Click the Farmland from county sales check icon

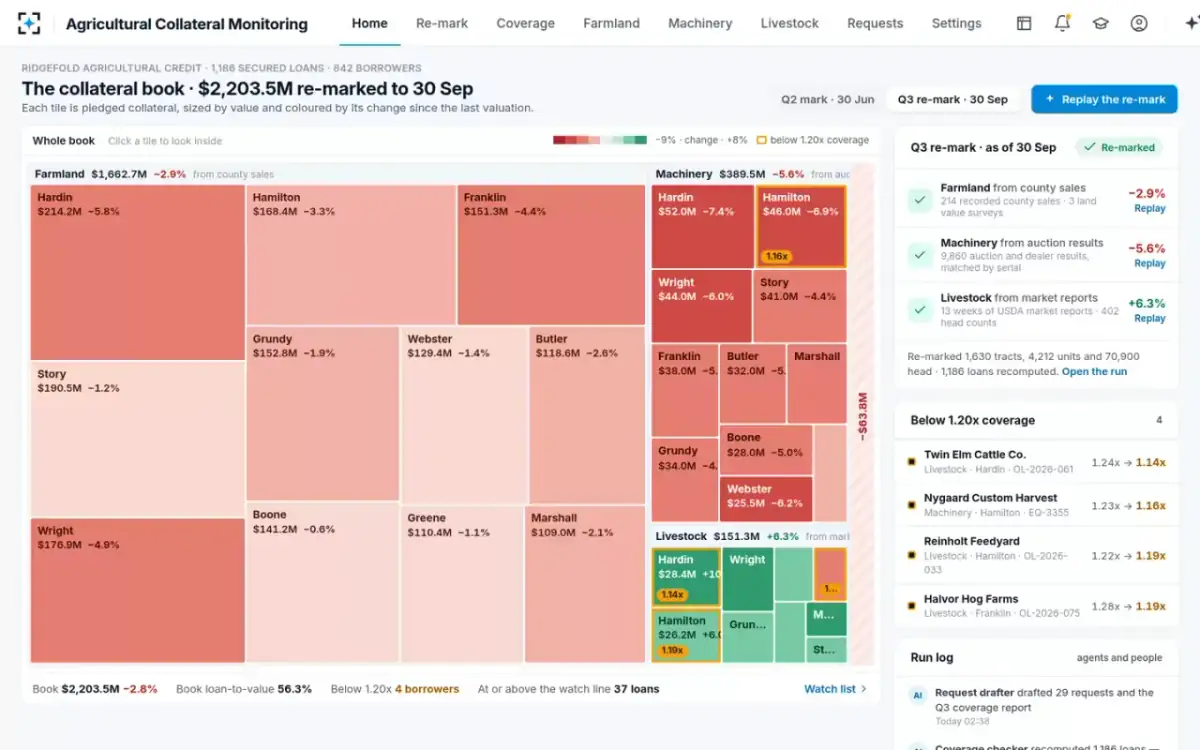[x=920, y=200]
